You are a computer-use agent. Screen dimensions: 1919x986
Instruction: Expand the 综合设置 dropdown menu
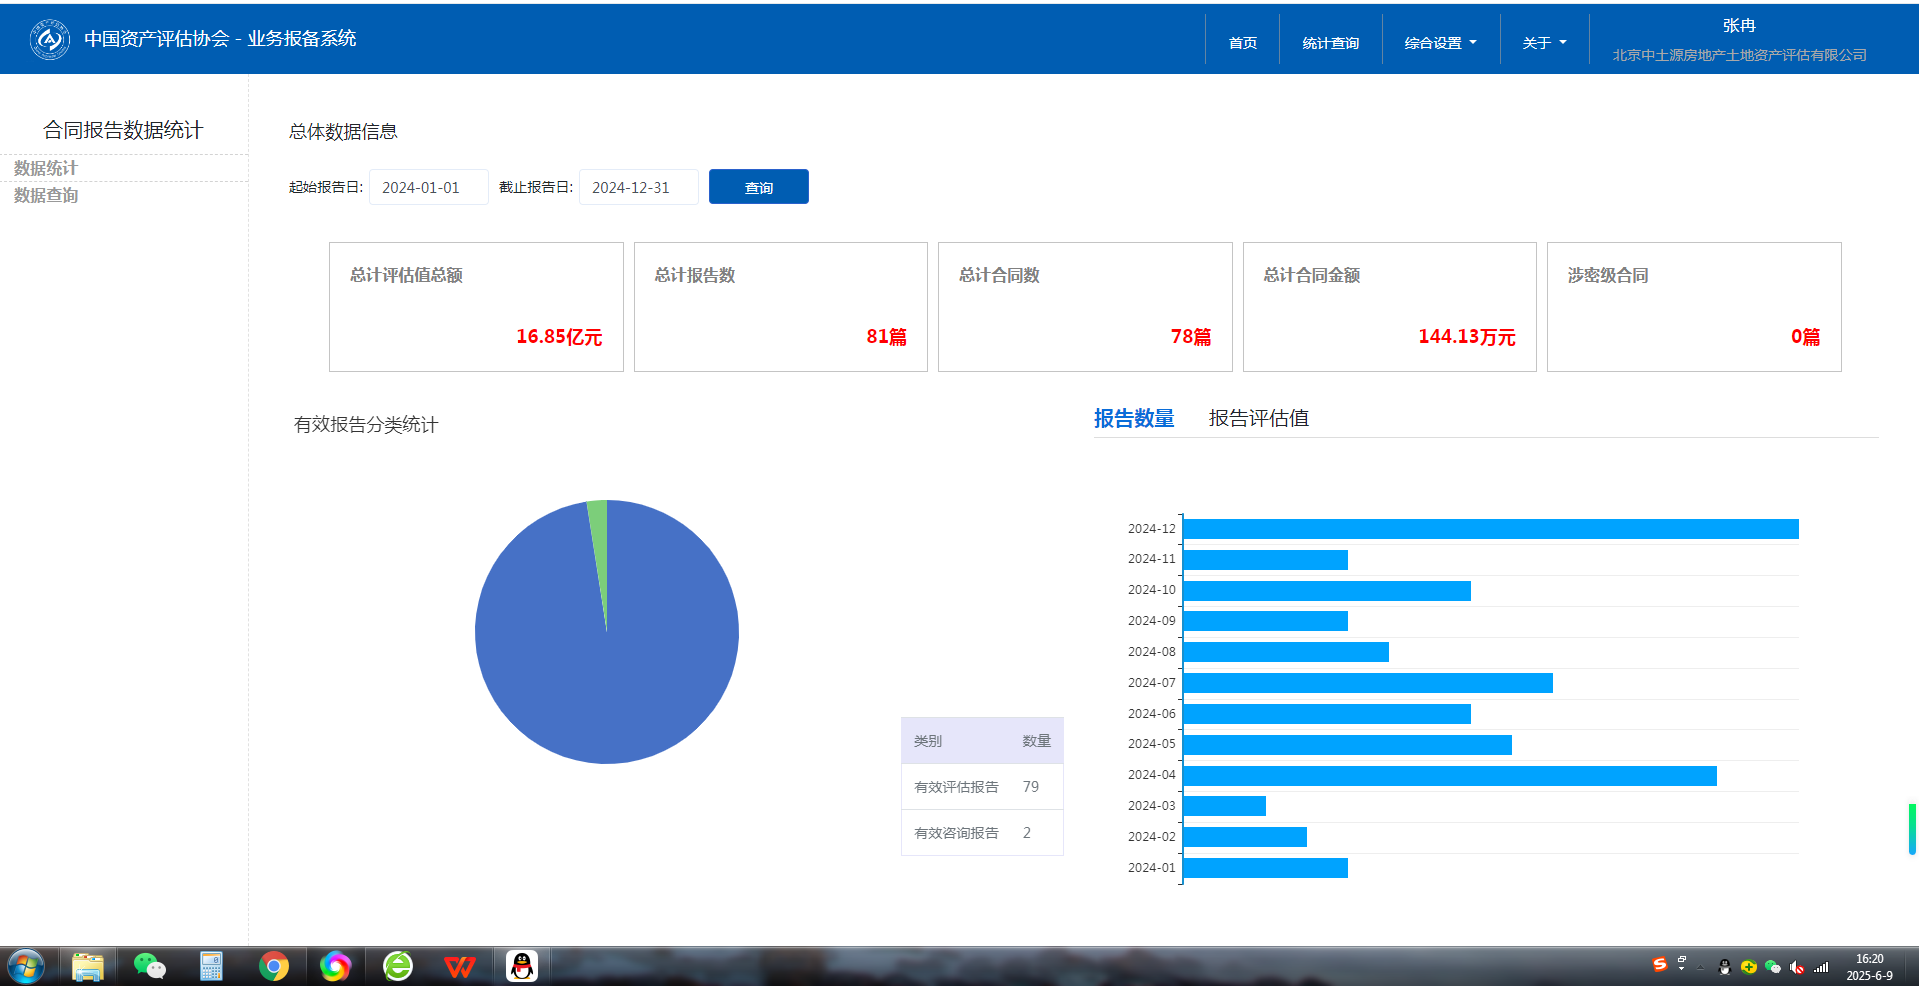click(1440, 43)
